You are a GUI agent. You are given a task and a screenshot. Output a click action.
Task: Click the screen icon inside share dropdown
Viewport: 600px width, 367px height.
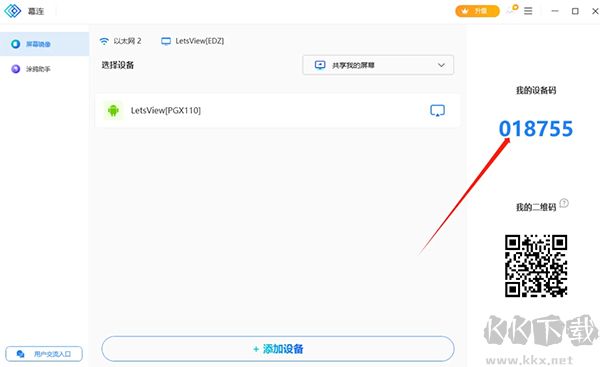(320, 65)
